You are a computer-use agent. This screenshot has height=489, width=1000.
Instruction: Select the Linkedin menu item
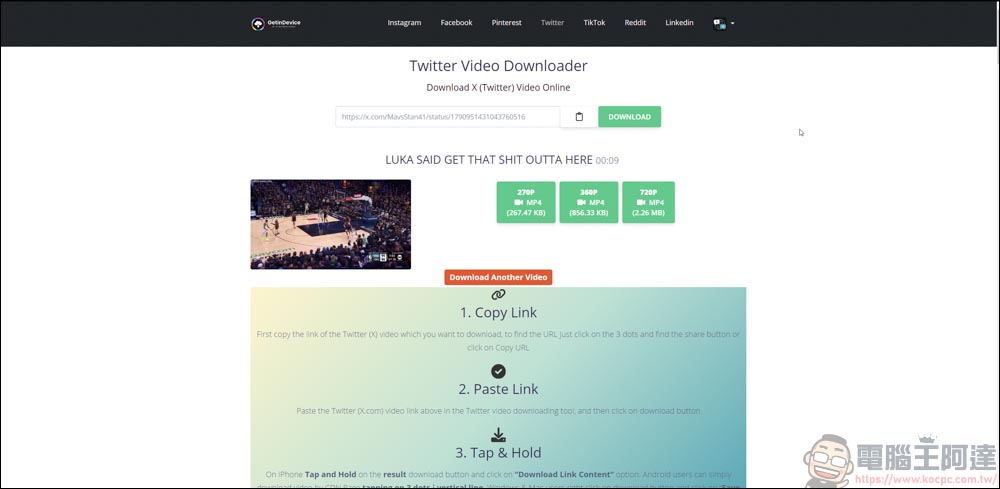679,23
